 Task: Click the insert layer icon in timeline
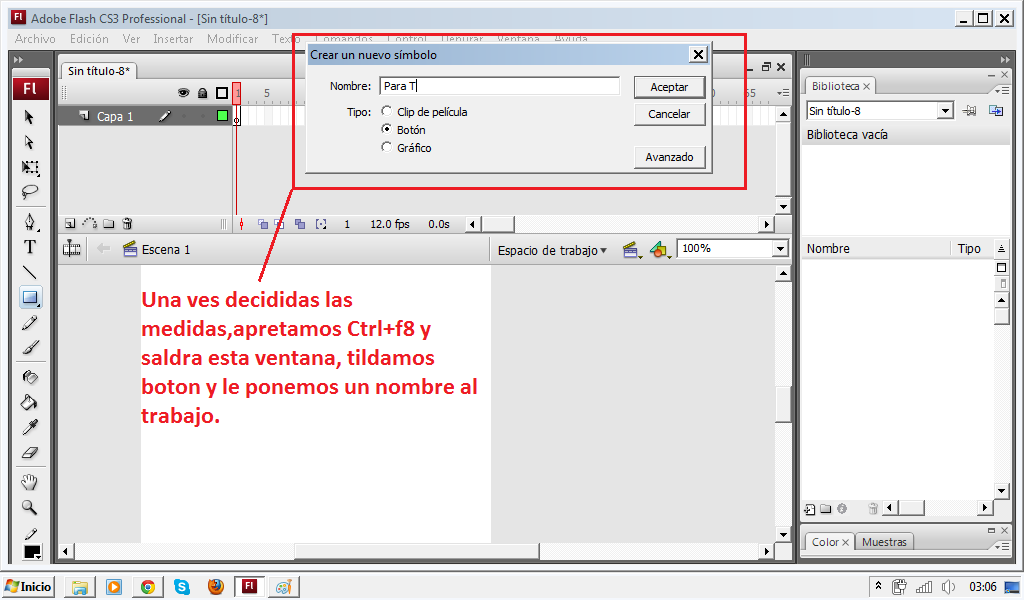click(x=71, y=224)
